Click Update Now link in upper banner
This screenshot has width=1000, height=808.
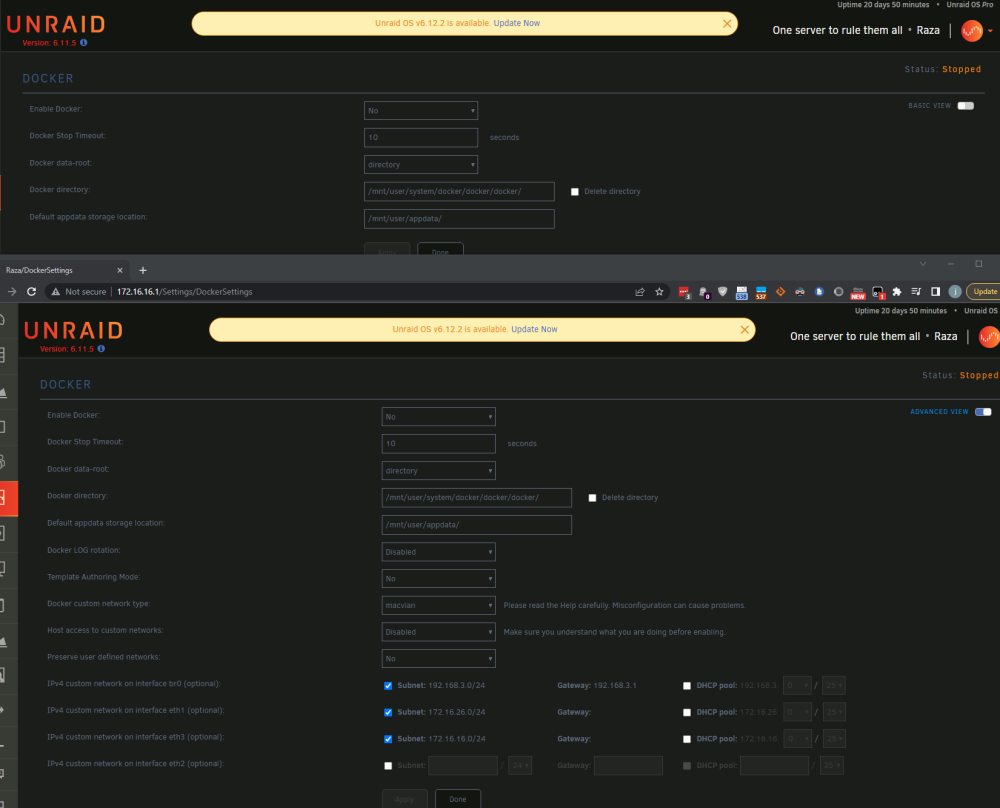[517, 24]
